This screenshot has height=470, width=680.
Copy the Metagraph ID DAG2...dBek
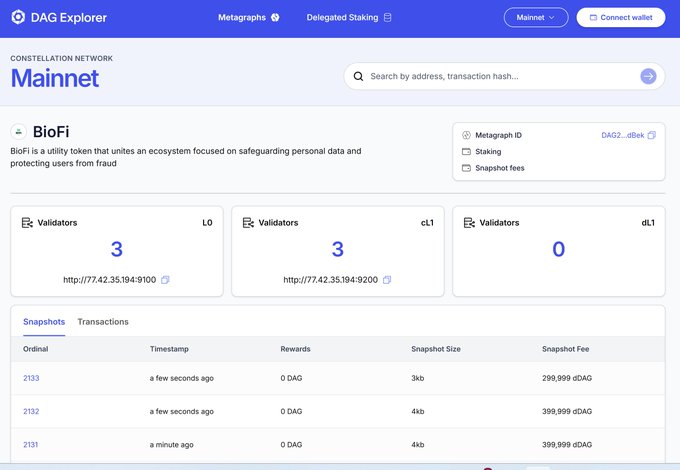click(651, 135)
